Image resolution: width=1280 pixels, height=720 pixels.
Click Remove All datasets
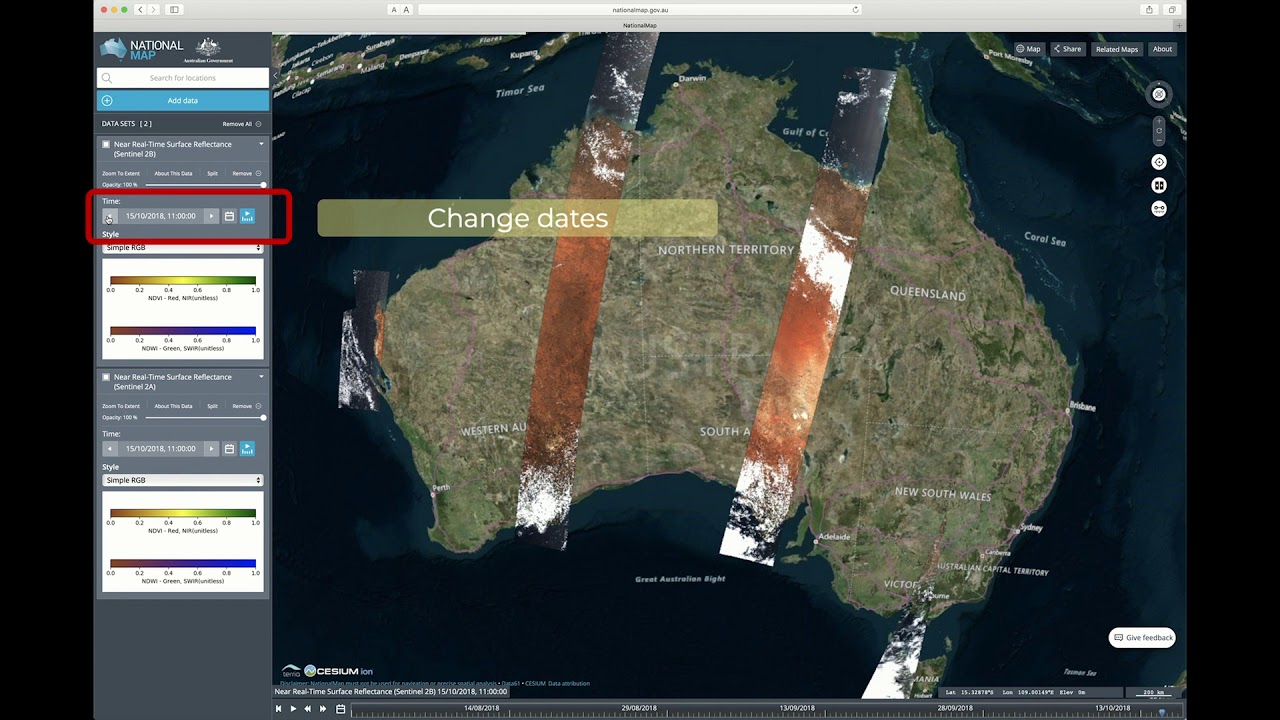pyautogui.click(x=241, y=124)
